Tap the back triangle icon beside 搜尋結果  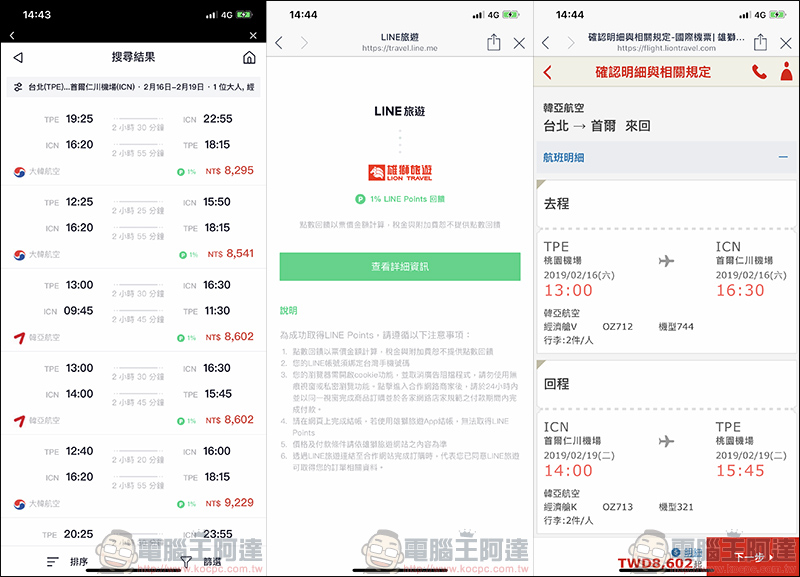click(18, 57)
